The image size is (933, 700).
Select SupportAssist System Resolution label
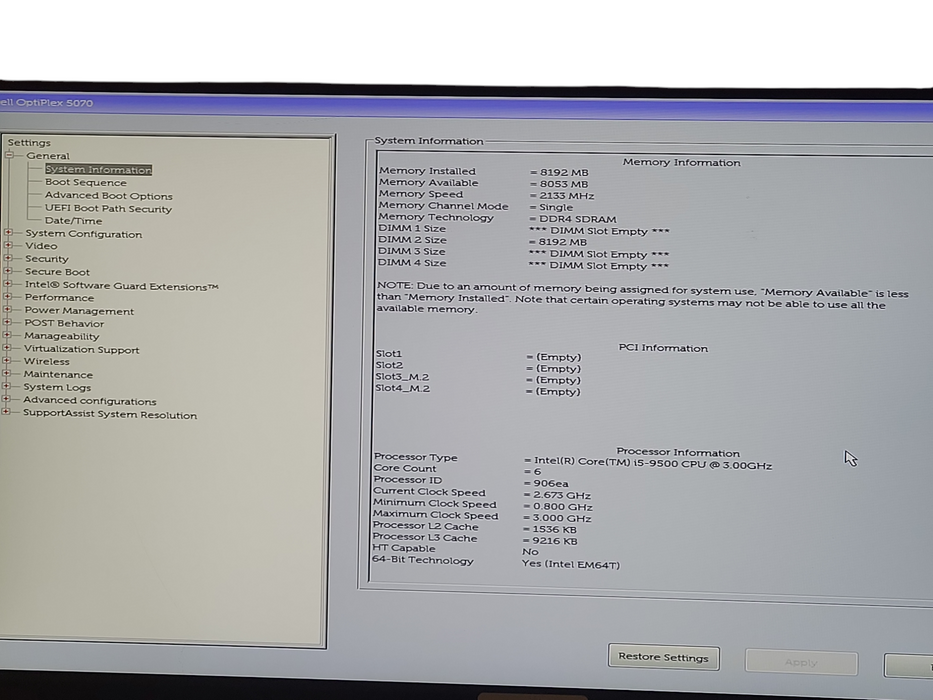pos(110,414)
